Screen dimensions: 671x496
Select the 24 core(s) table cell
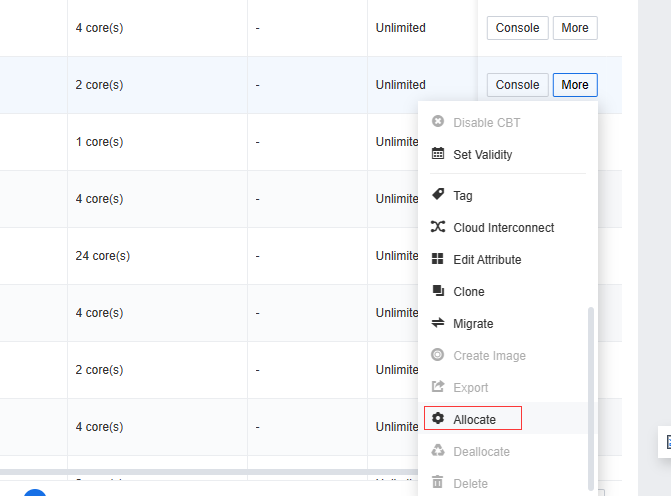(x=103, y=255)
